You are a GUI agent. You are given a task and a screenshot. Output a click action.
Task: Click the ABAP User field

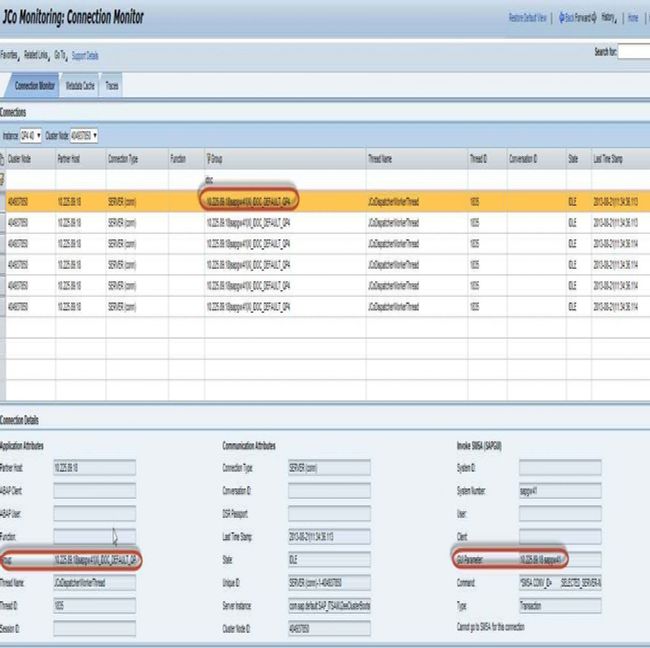click(95, 514)
